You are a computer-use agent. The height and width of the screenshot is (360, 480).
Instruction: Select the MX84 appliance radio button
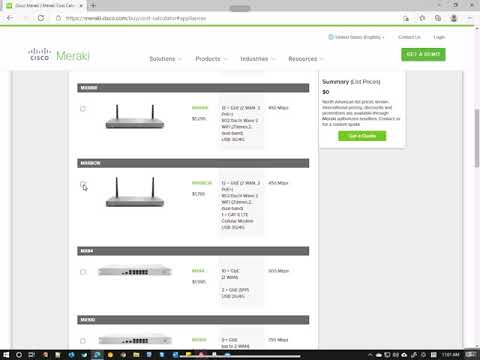[83, 272]
